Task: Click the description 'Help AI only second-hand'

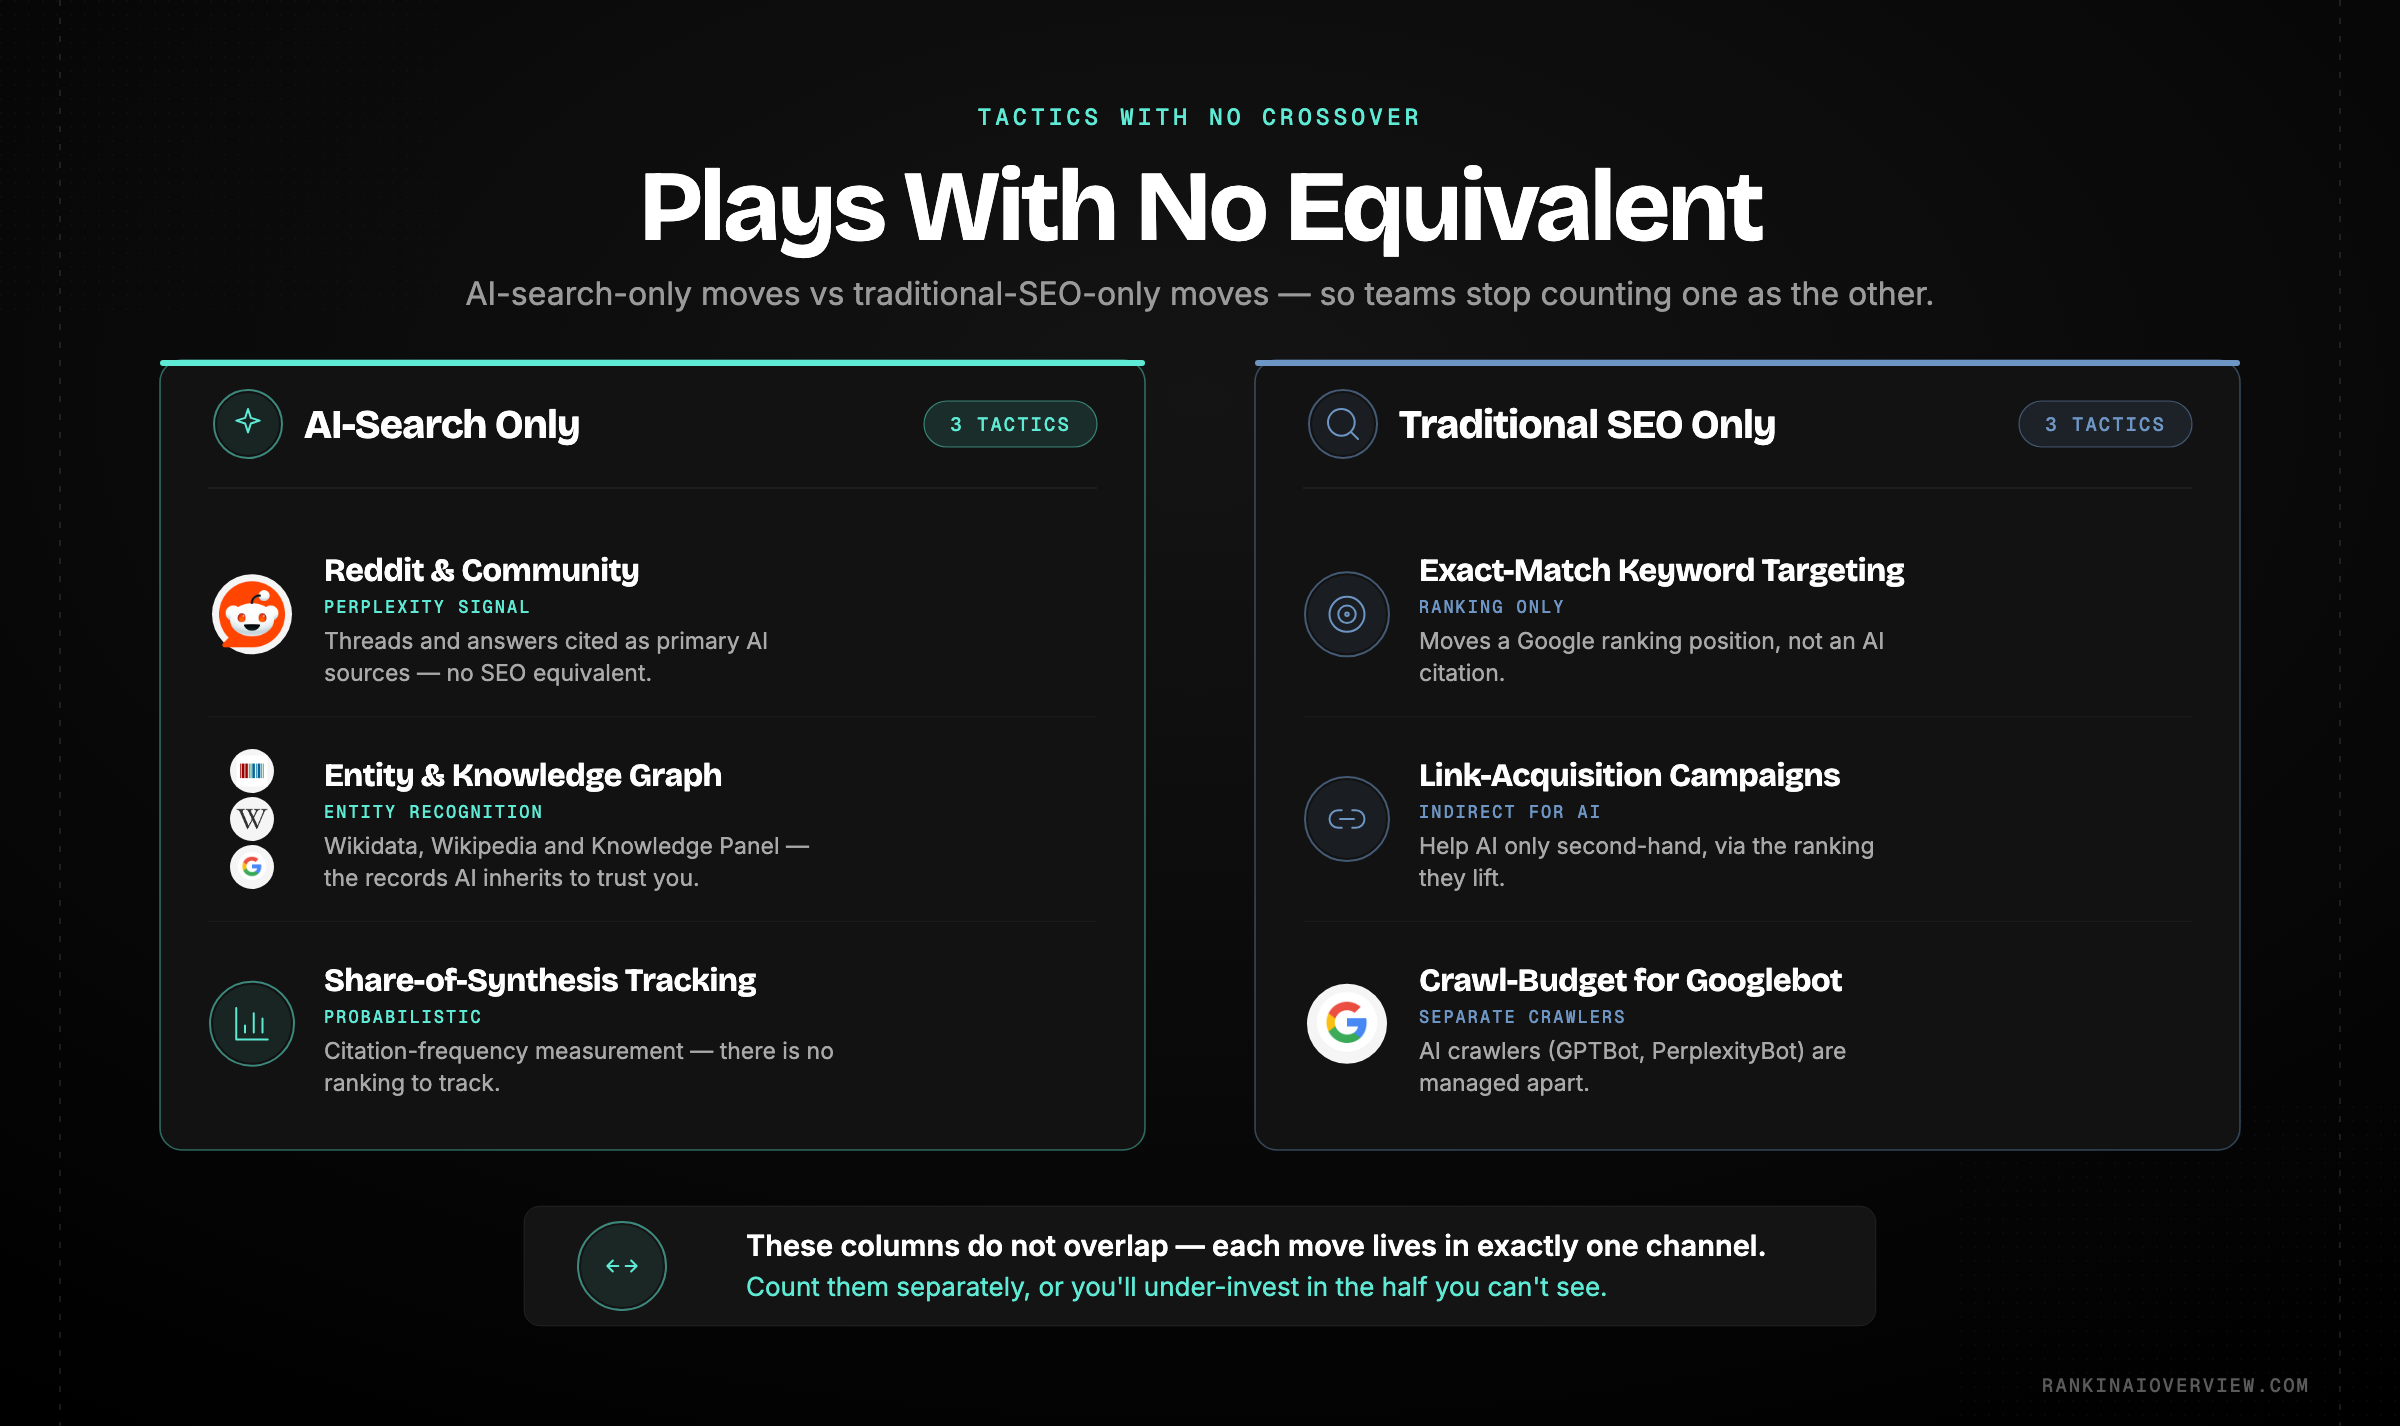Action: point(1647,862)
